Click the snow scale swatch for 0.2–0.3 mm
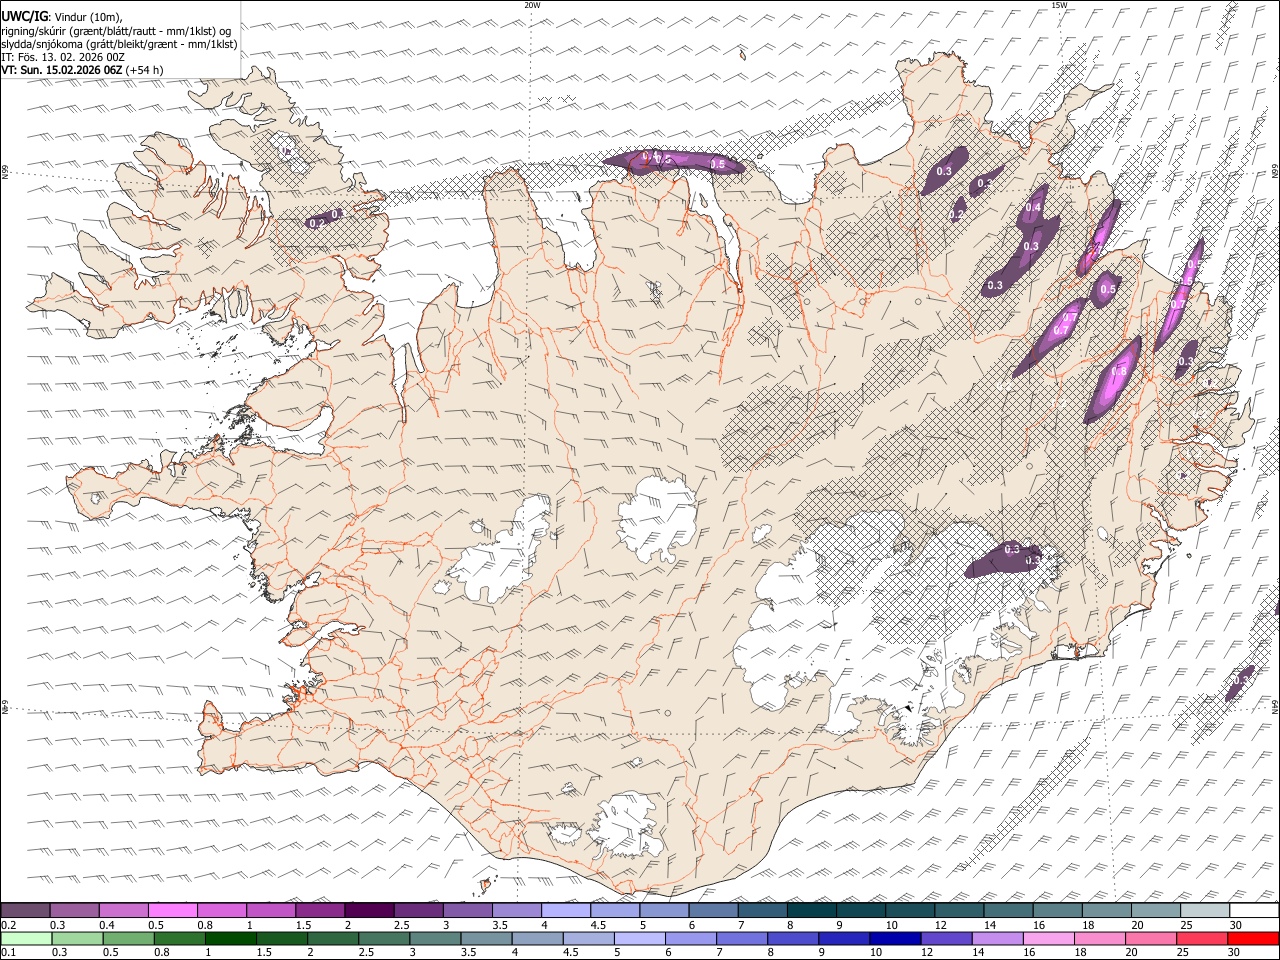The image size is (1280, 960). [x=25, y=910]
